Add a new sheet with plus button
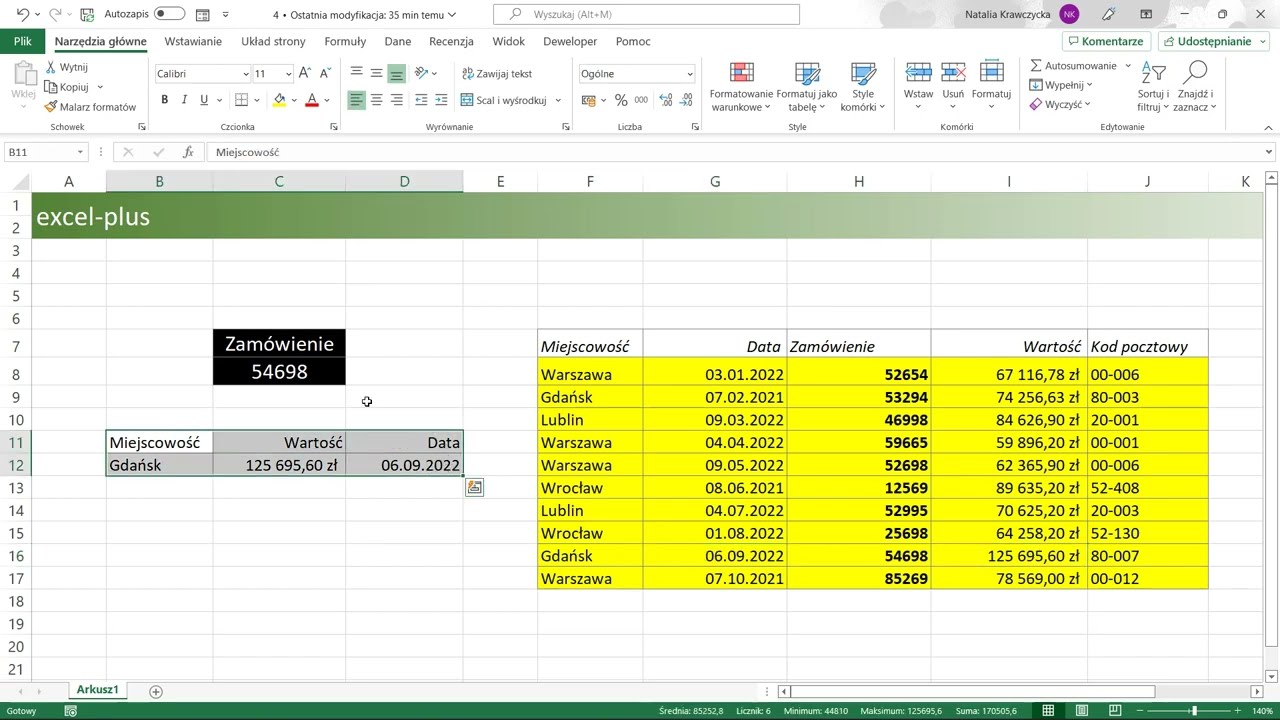 click(x=156, y=691)
